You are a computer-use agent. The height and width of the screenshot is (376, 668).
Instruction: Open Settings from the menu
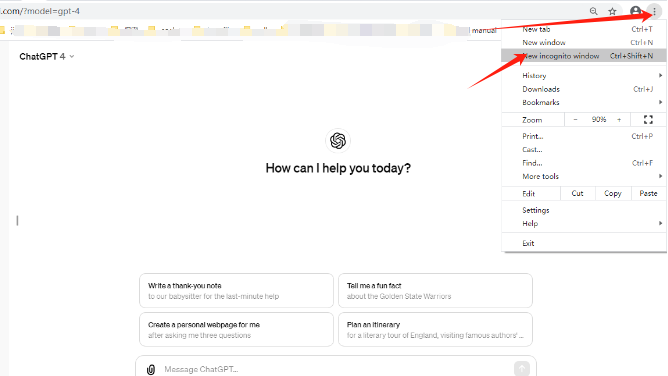click(x=584, y=210)
